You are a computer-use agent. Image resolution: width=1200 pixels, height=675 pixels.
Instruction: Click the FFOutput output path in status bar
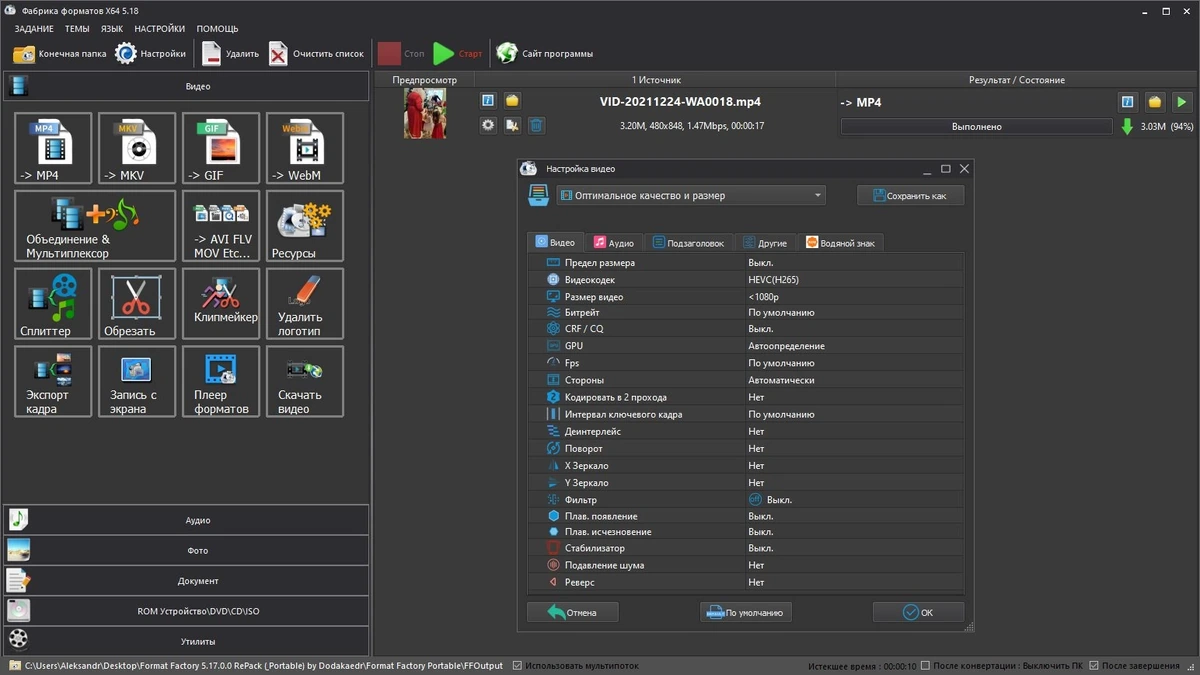pyautogui.click(x=266, y=666)
